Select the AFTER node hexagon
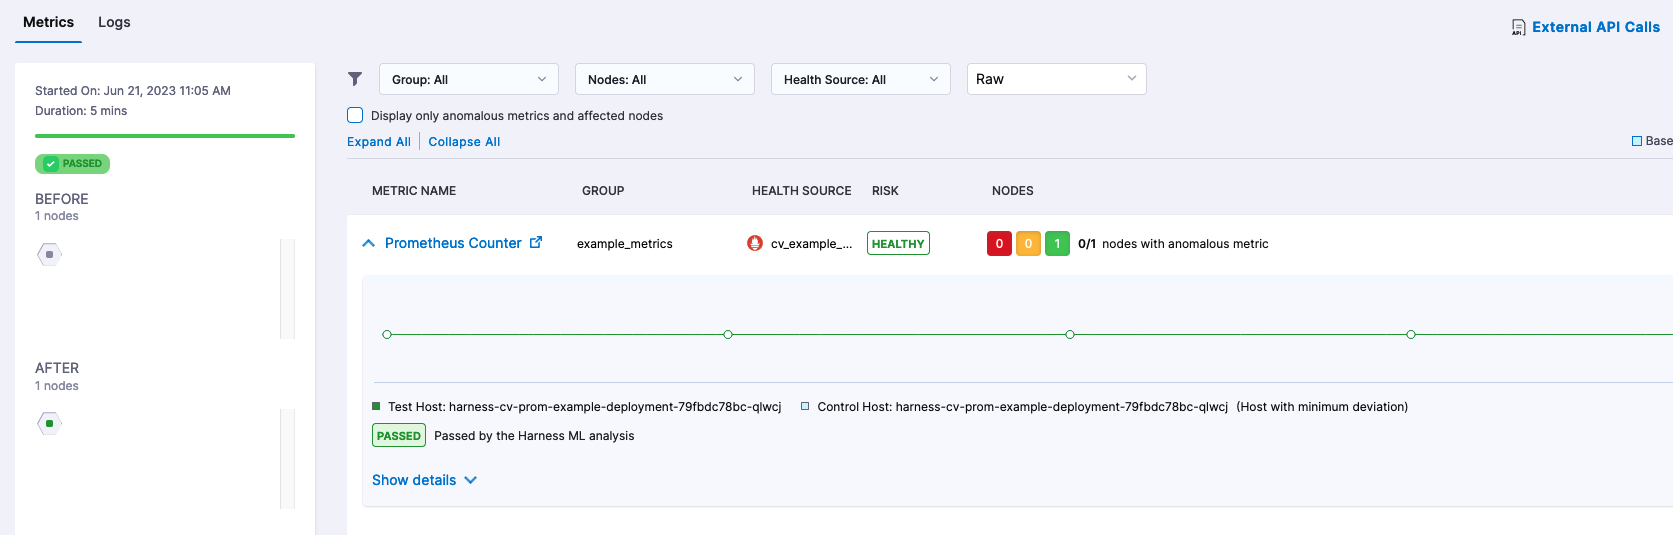 (x=49, y=424)
